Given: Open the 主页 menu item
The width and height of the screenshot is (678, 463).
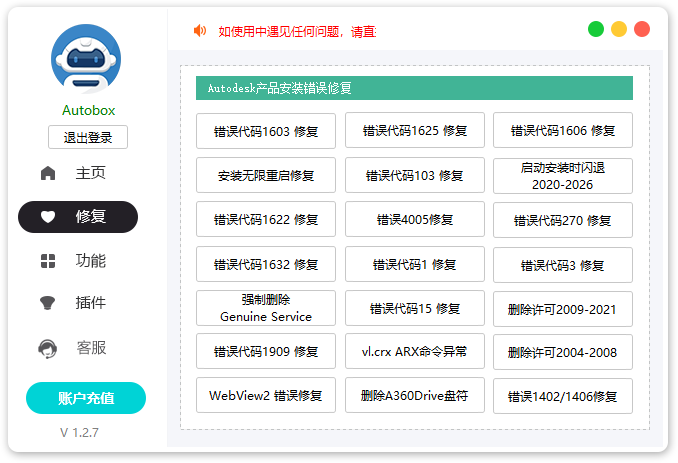Looking at the screenshot, I should [x=90, y=173].
